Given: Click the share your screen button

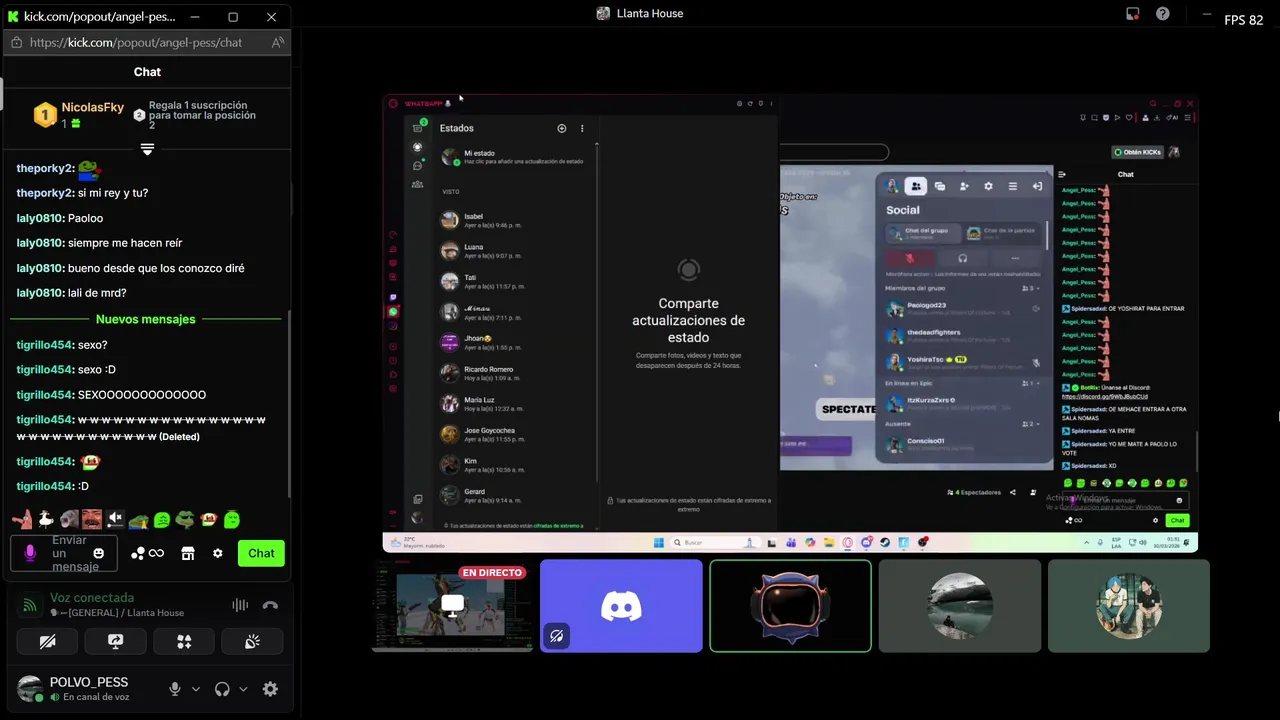Looking at the screenshot, I should click(115, 642).
